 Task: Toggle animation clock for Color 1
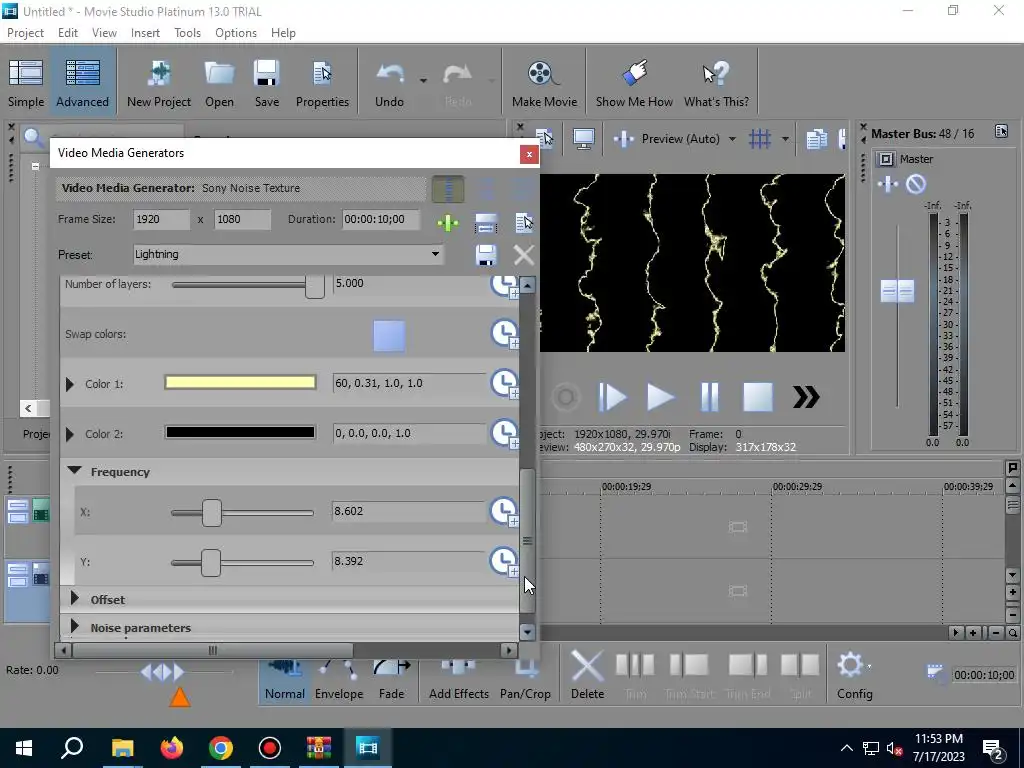[505, 383]
